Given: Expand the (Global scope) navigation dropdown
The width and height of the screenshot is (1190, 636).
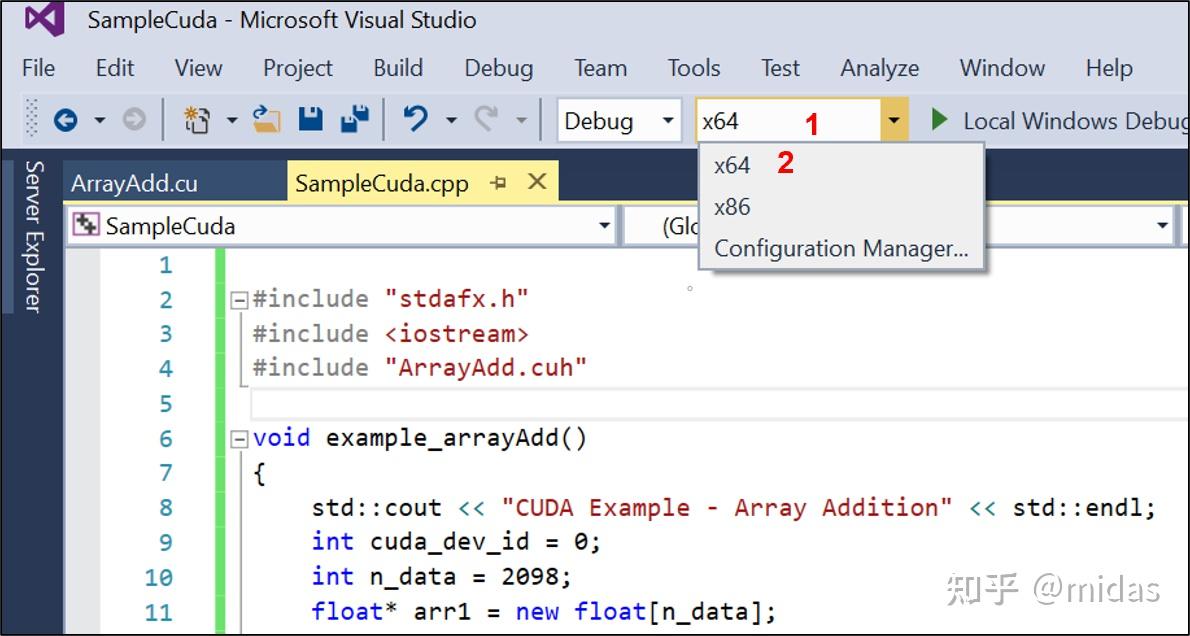Looking at the screenshot, I should pos(1163,225).
